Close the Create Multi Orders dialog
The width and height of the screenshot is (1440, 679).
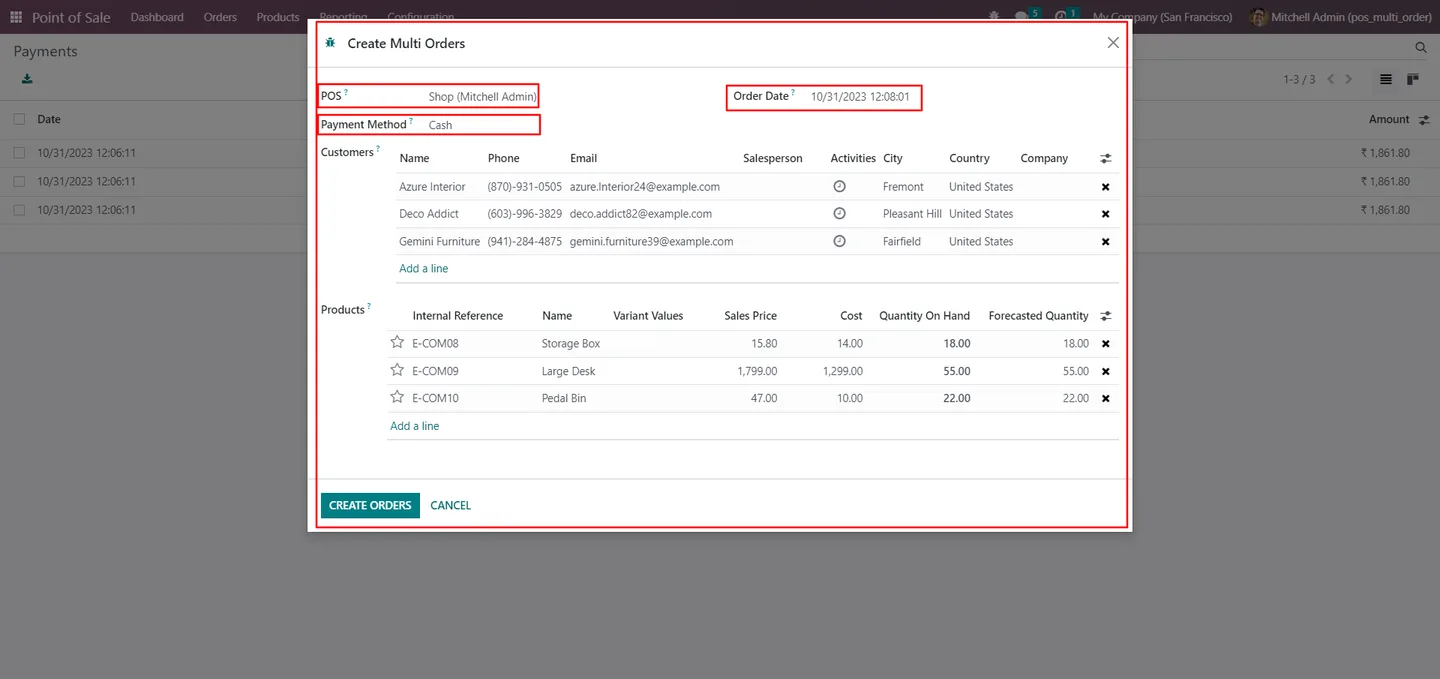coord(1113,43)
